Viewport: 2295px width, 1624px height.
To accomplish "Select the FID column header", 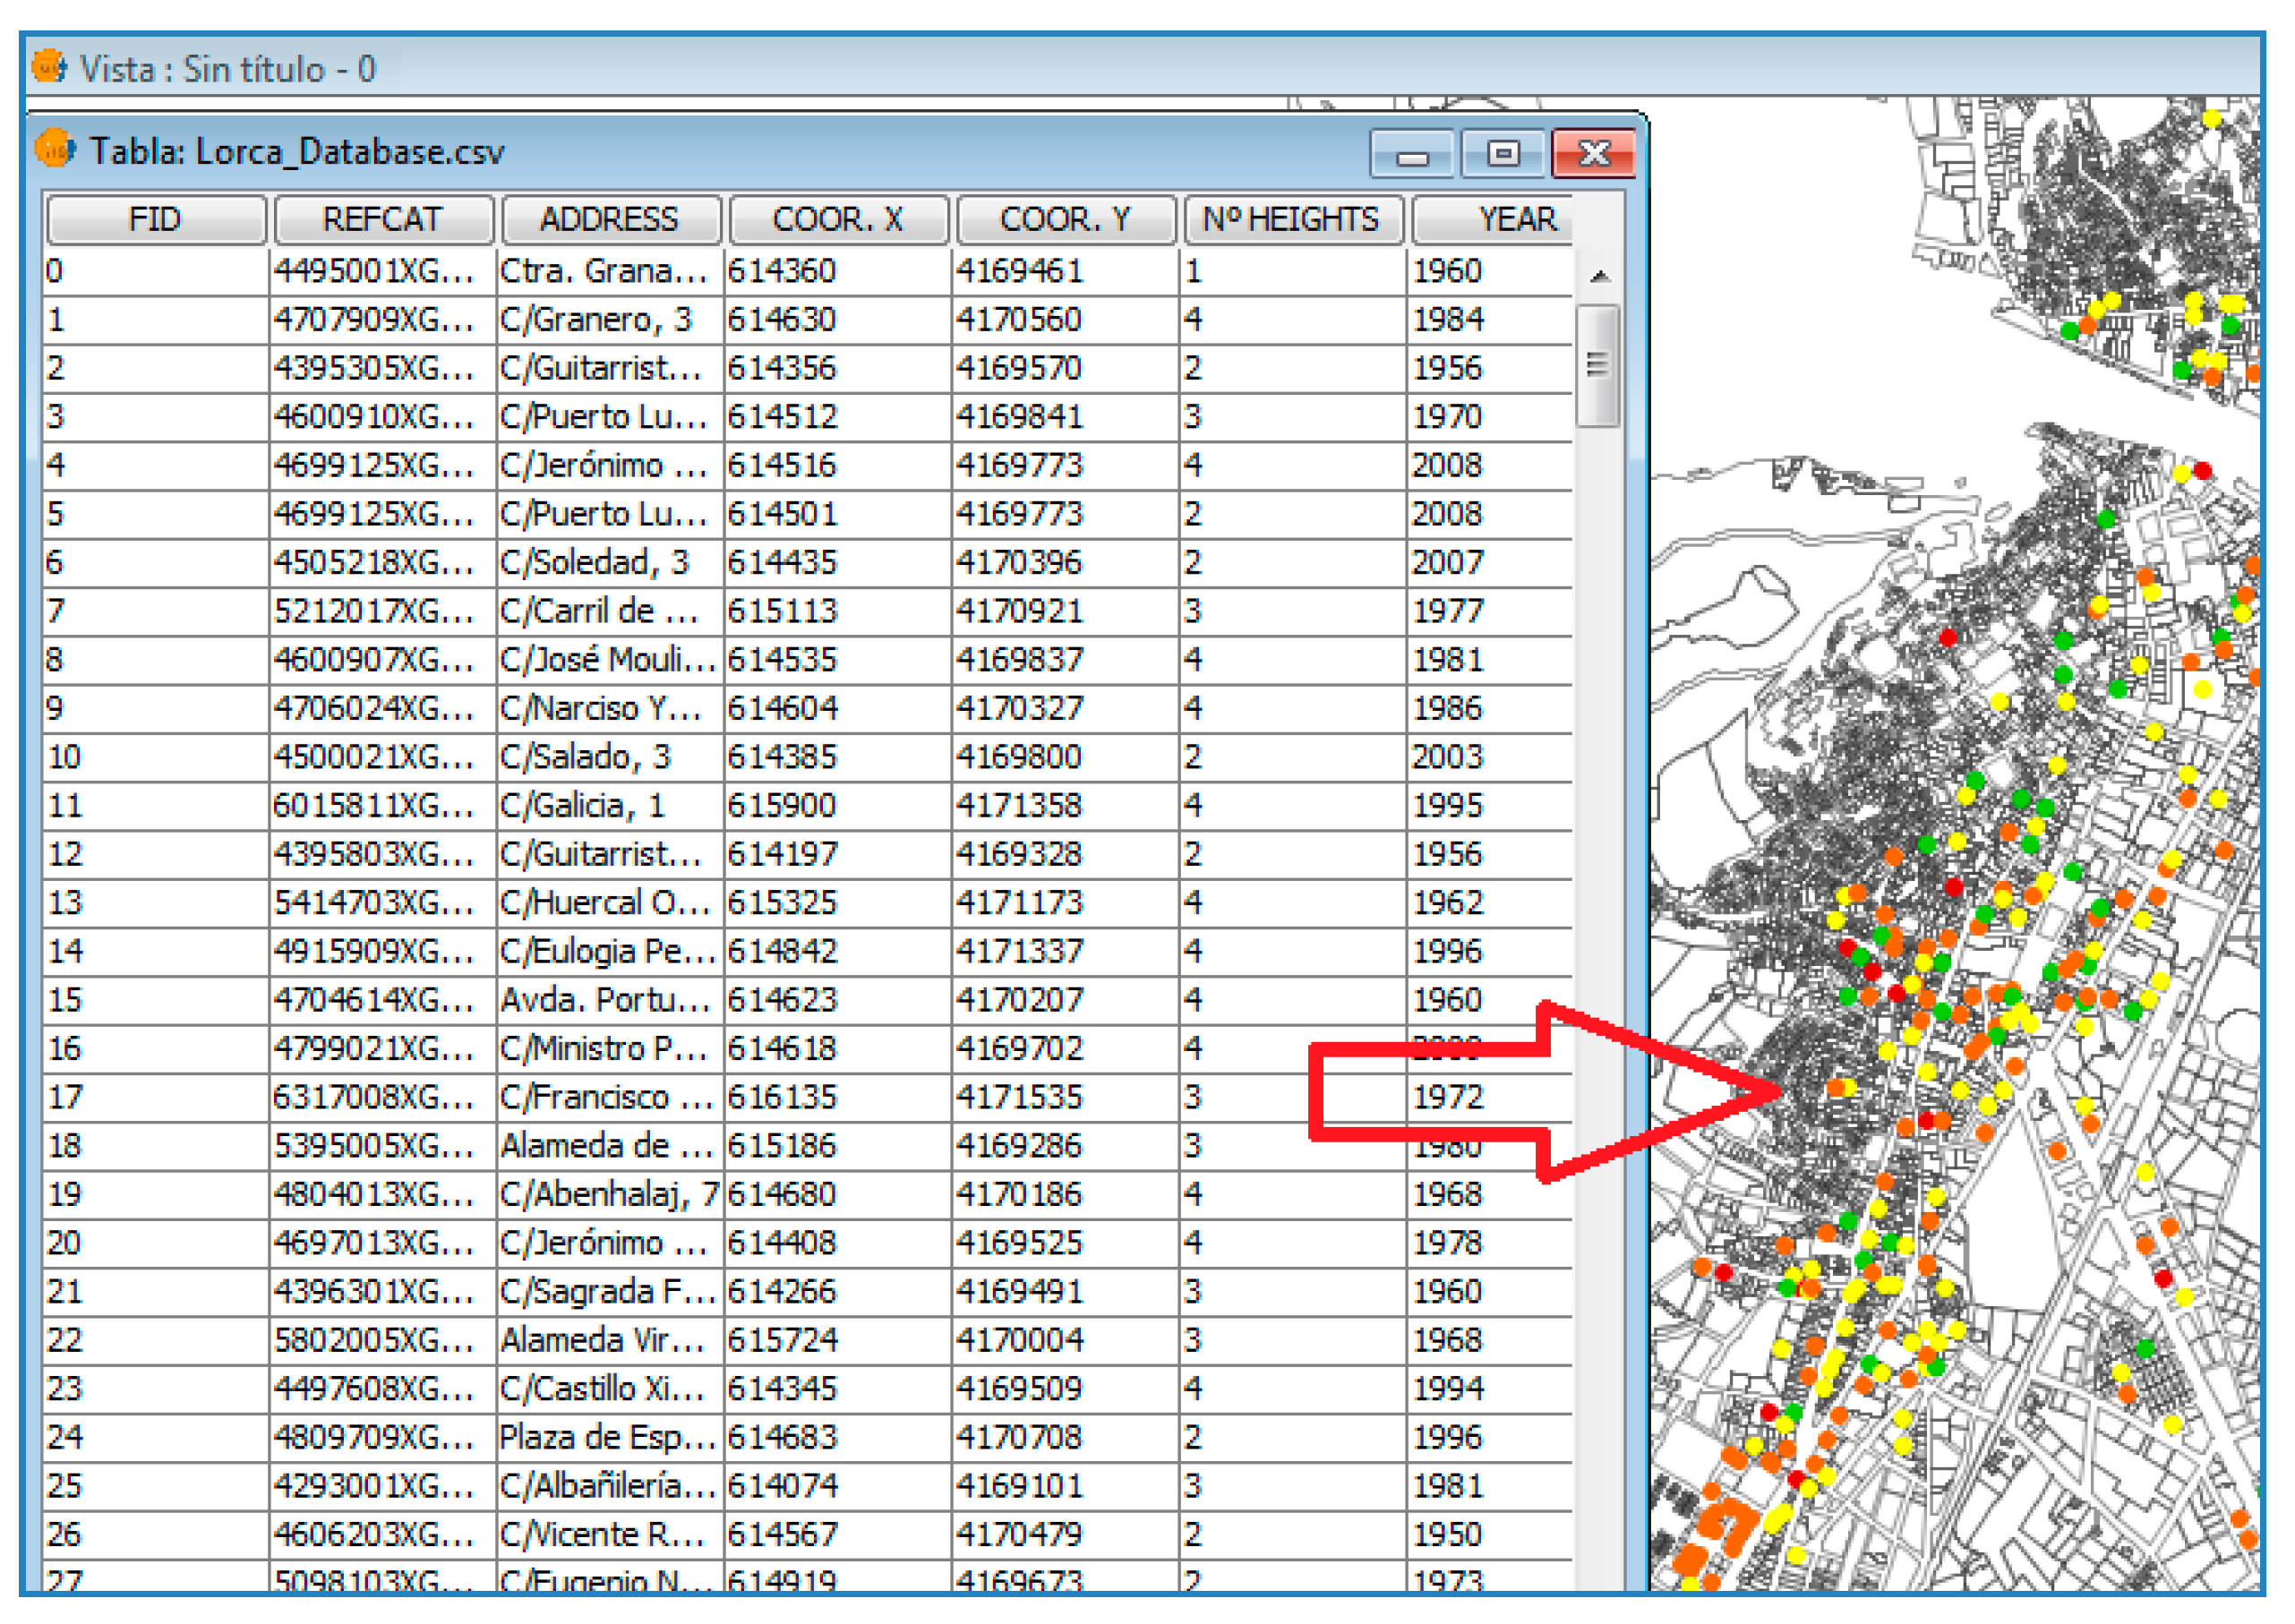I will (x=155, y=220).
